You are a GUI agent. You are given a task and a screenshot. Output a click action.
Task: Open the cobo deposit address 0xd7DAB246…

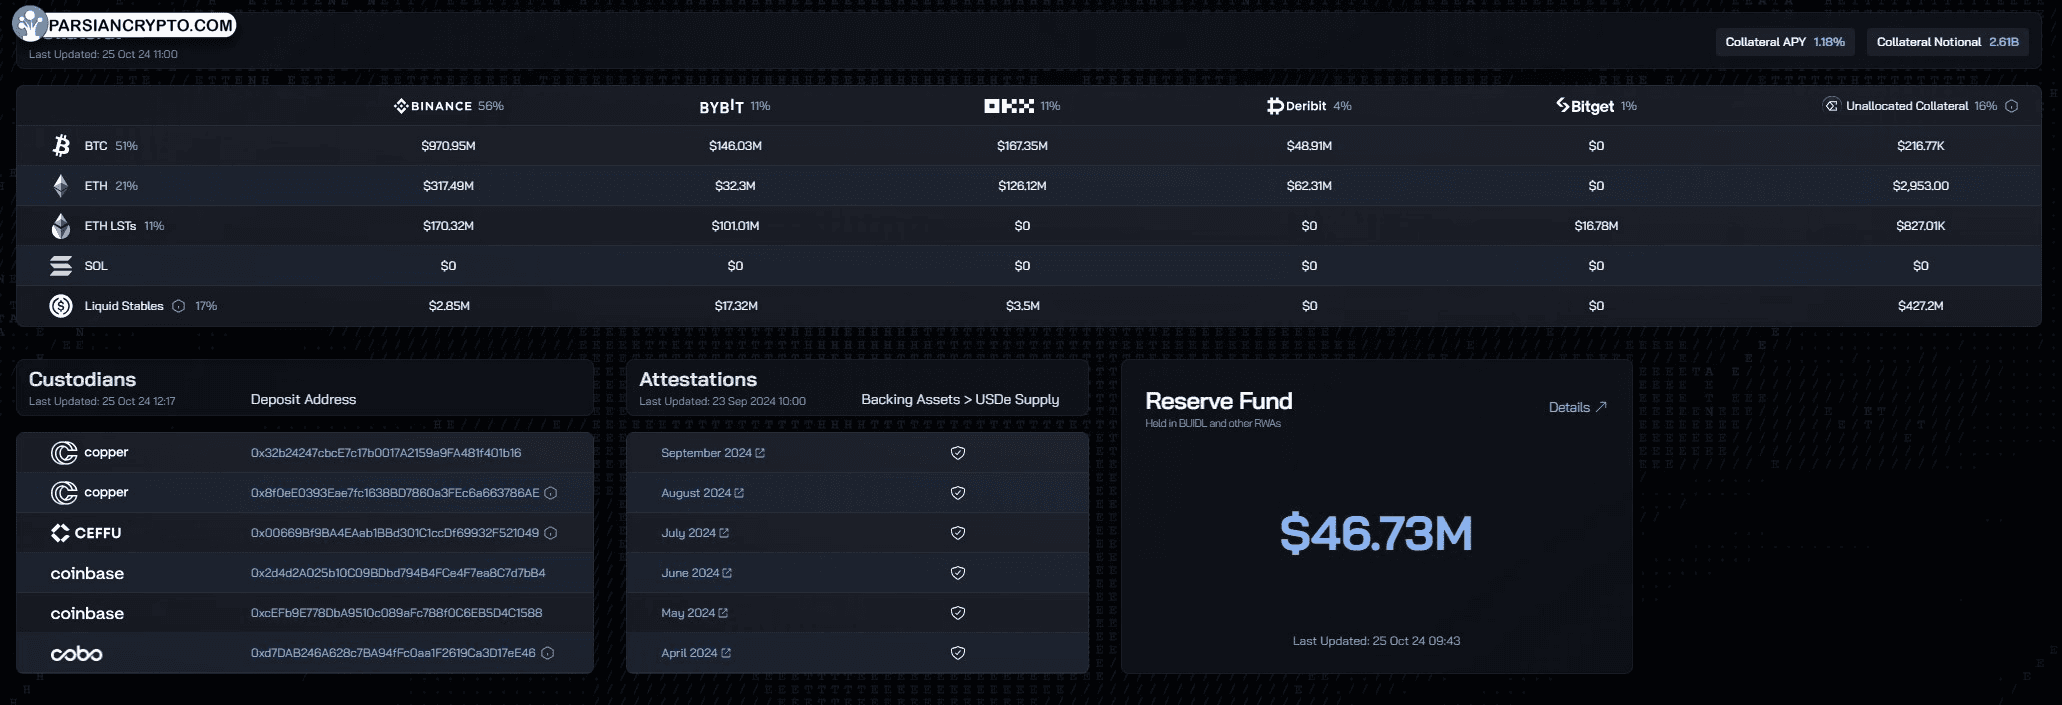point(393,653)
